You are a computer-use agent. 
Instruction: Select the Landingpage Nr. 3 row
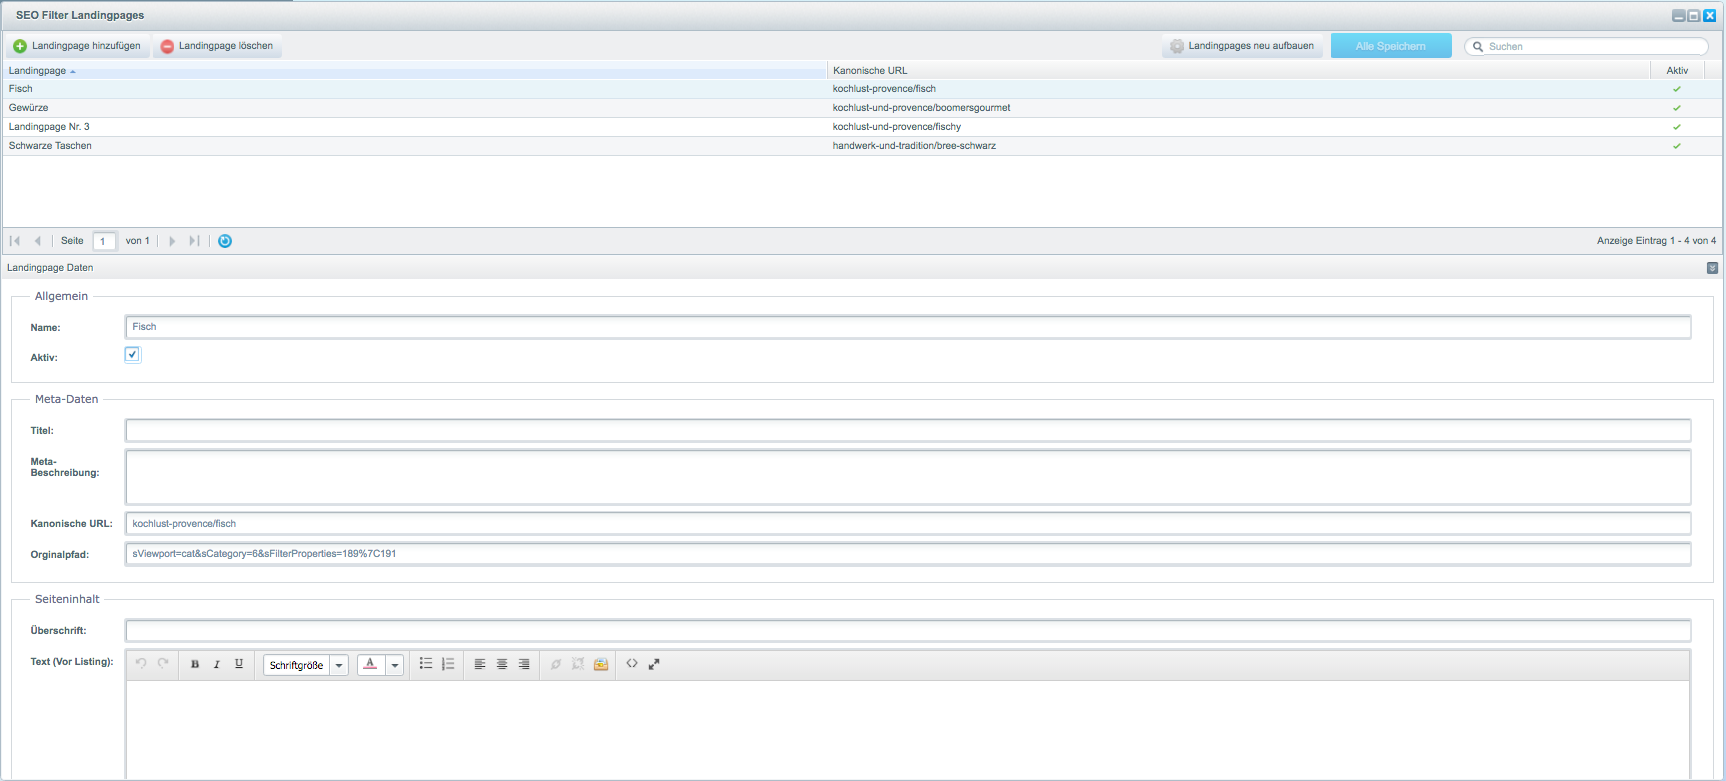point(862,127)
